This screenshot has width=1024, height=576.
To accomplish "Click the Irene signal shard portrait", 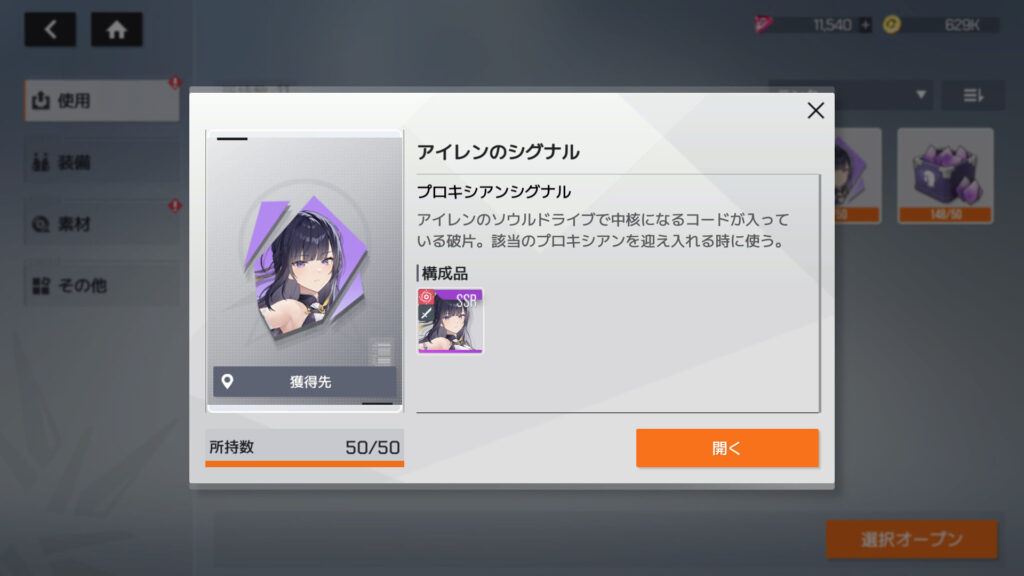I will click(306, 269).
